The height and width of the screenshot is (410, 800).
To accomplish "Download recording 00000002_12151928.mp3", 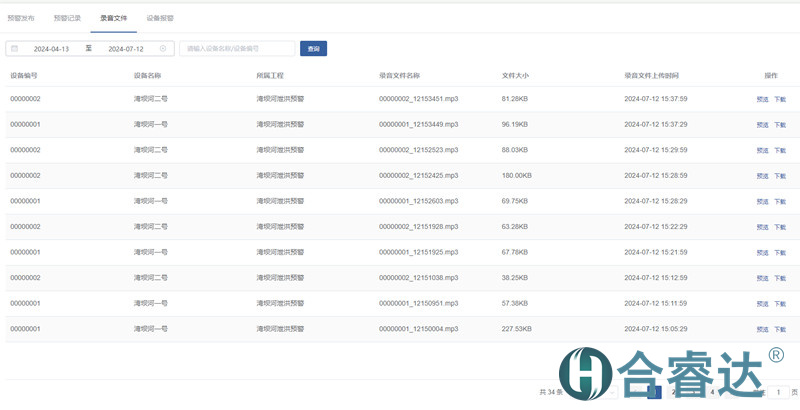I will [780, 227].
